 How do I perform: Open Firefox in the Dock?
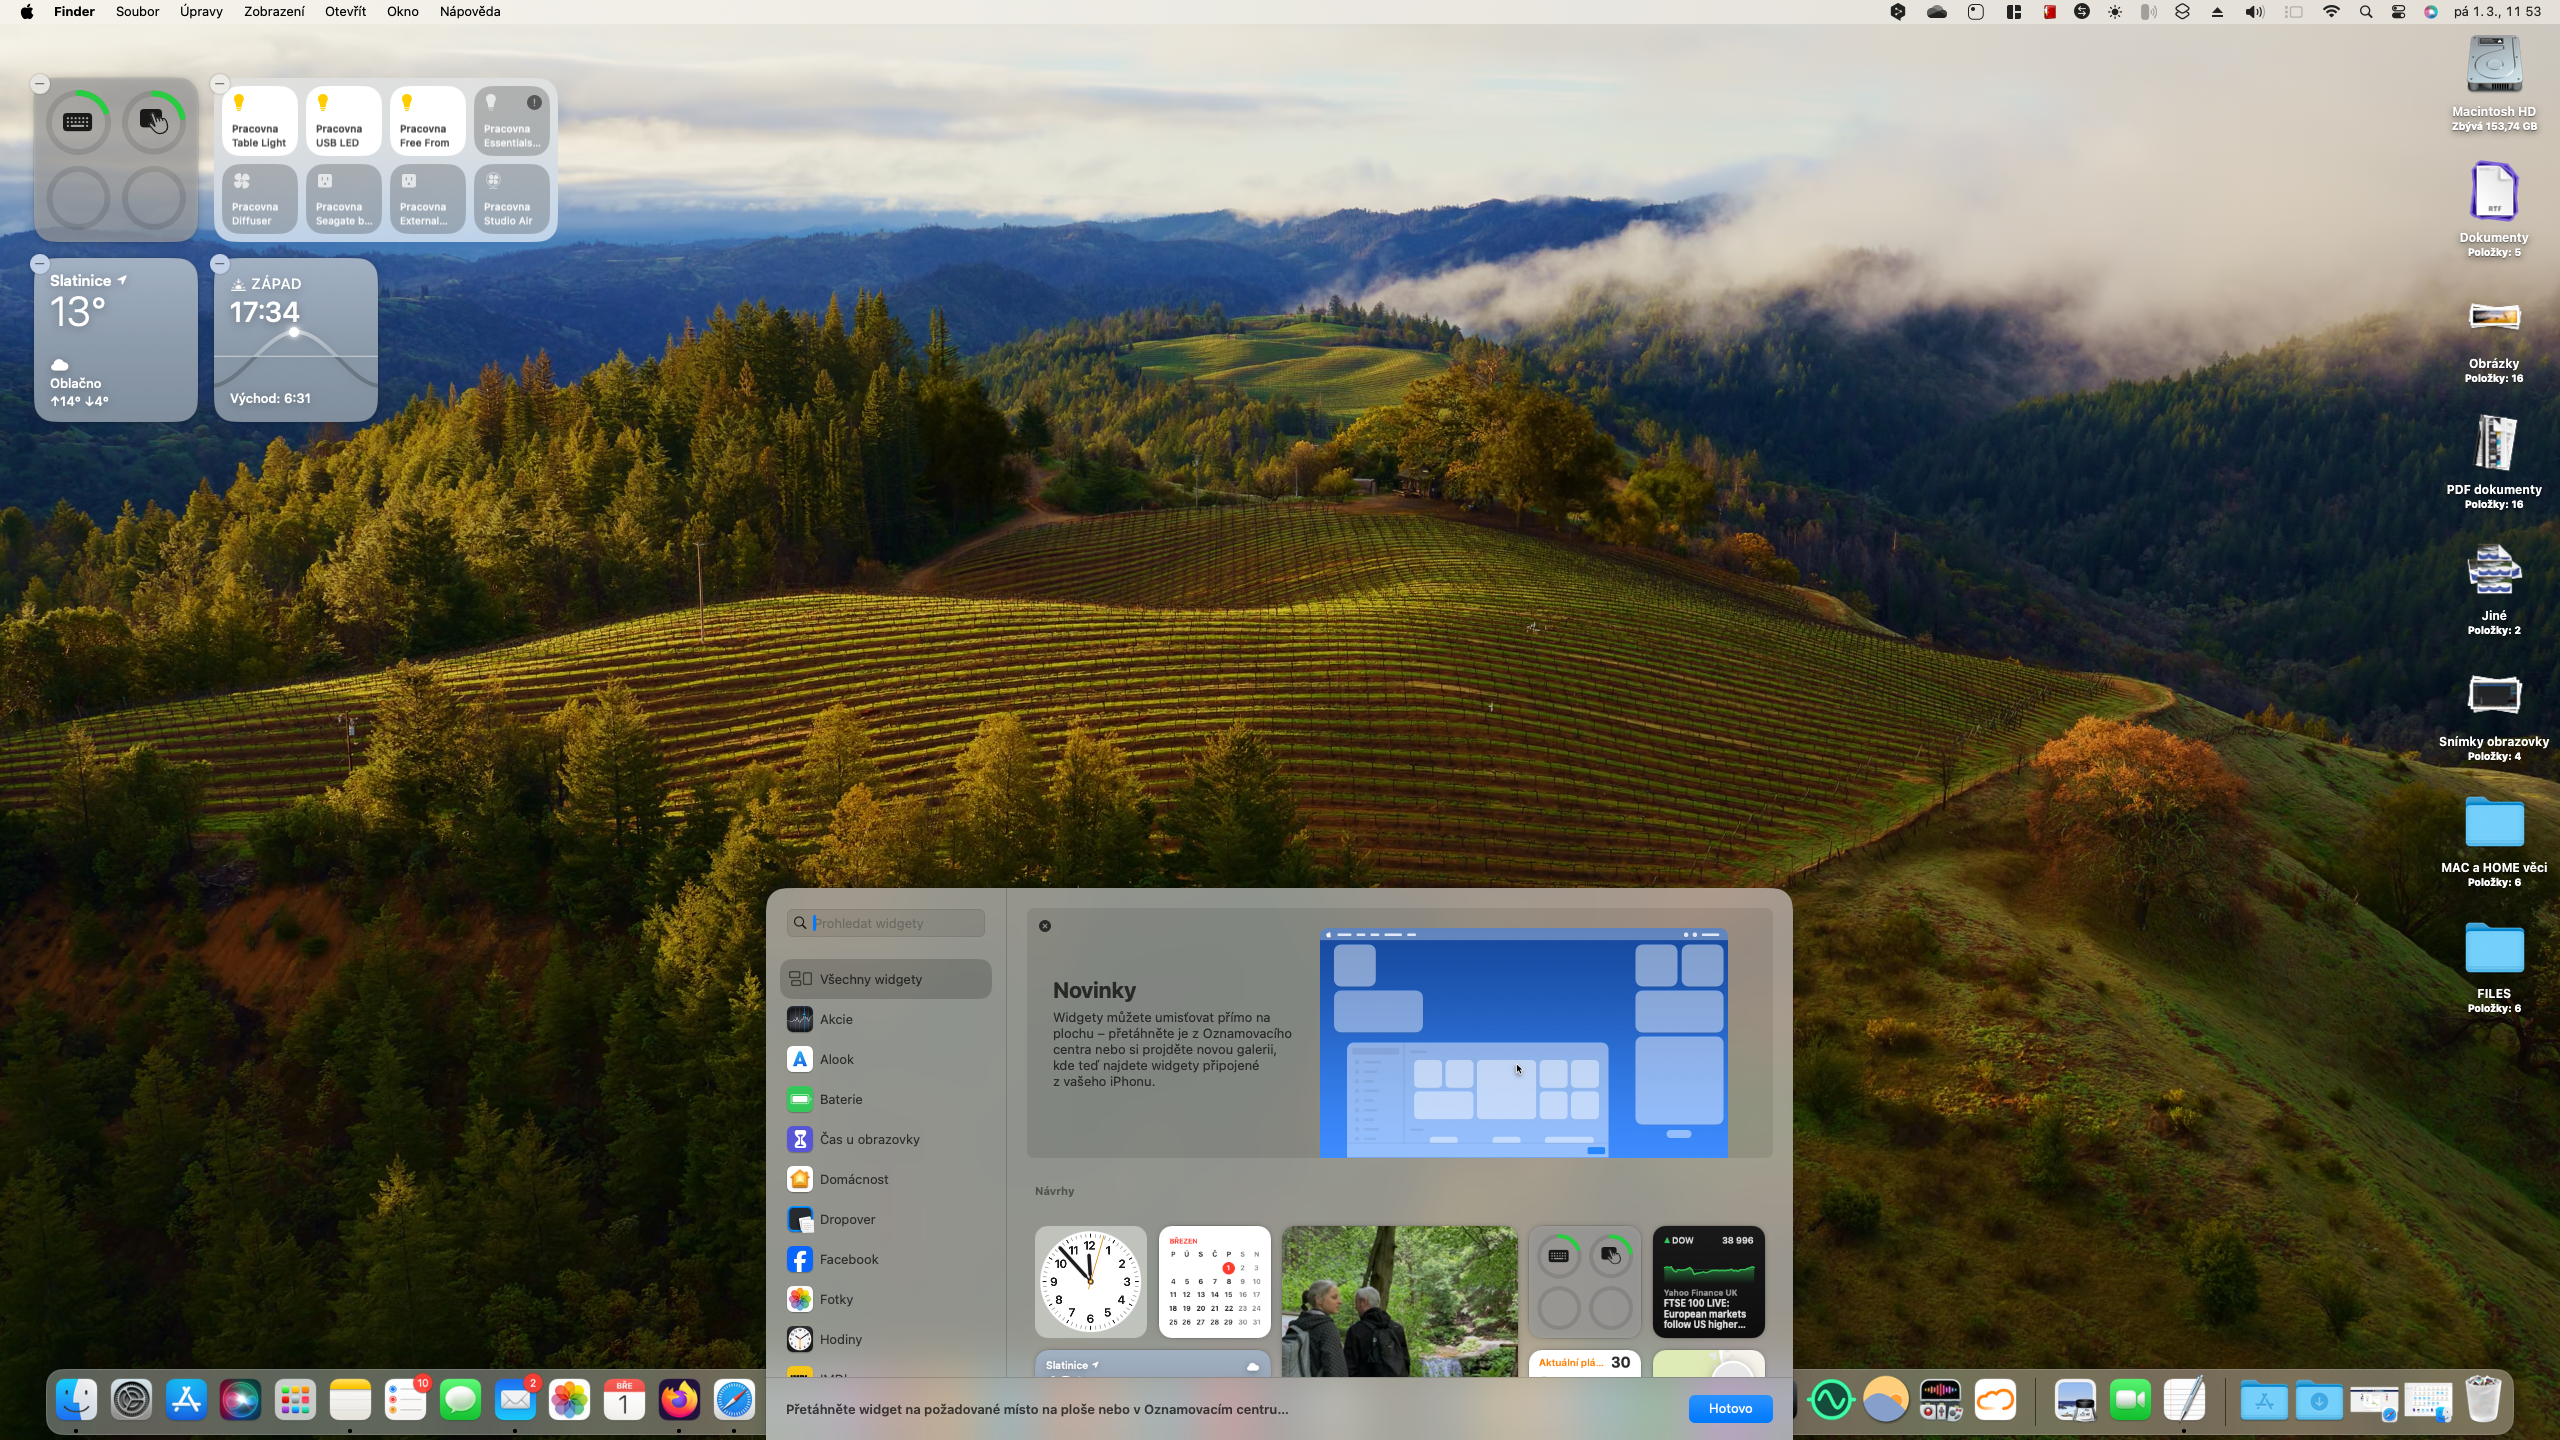[x=679, y=1400]
